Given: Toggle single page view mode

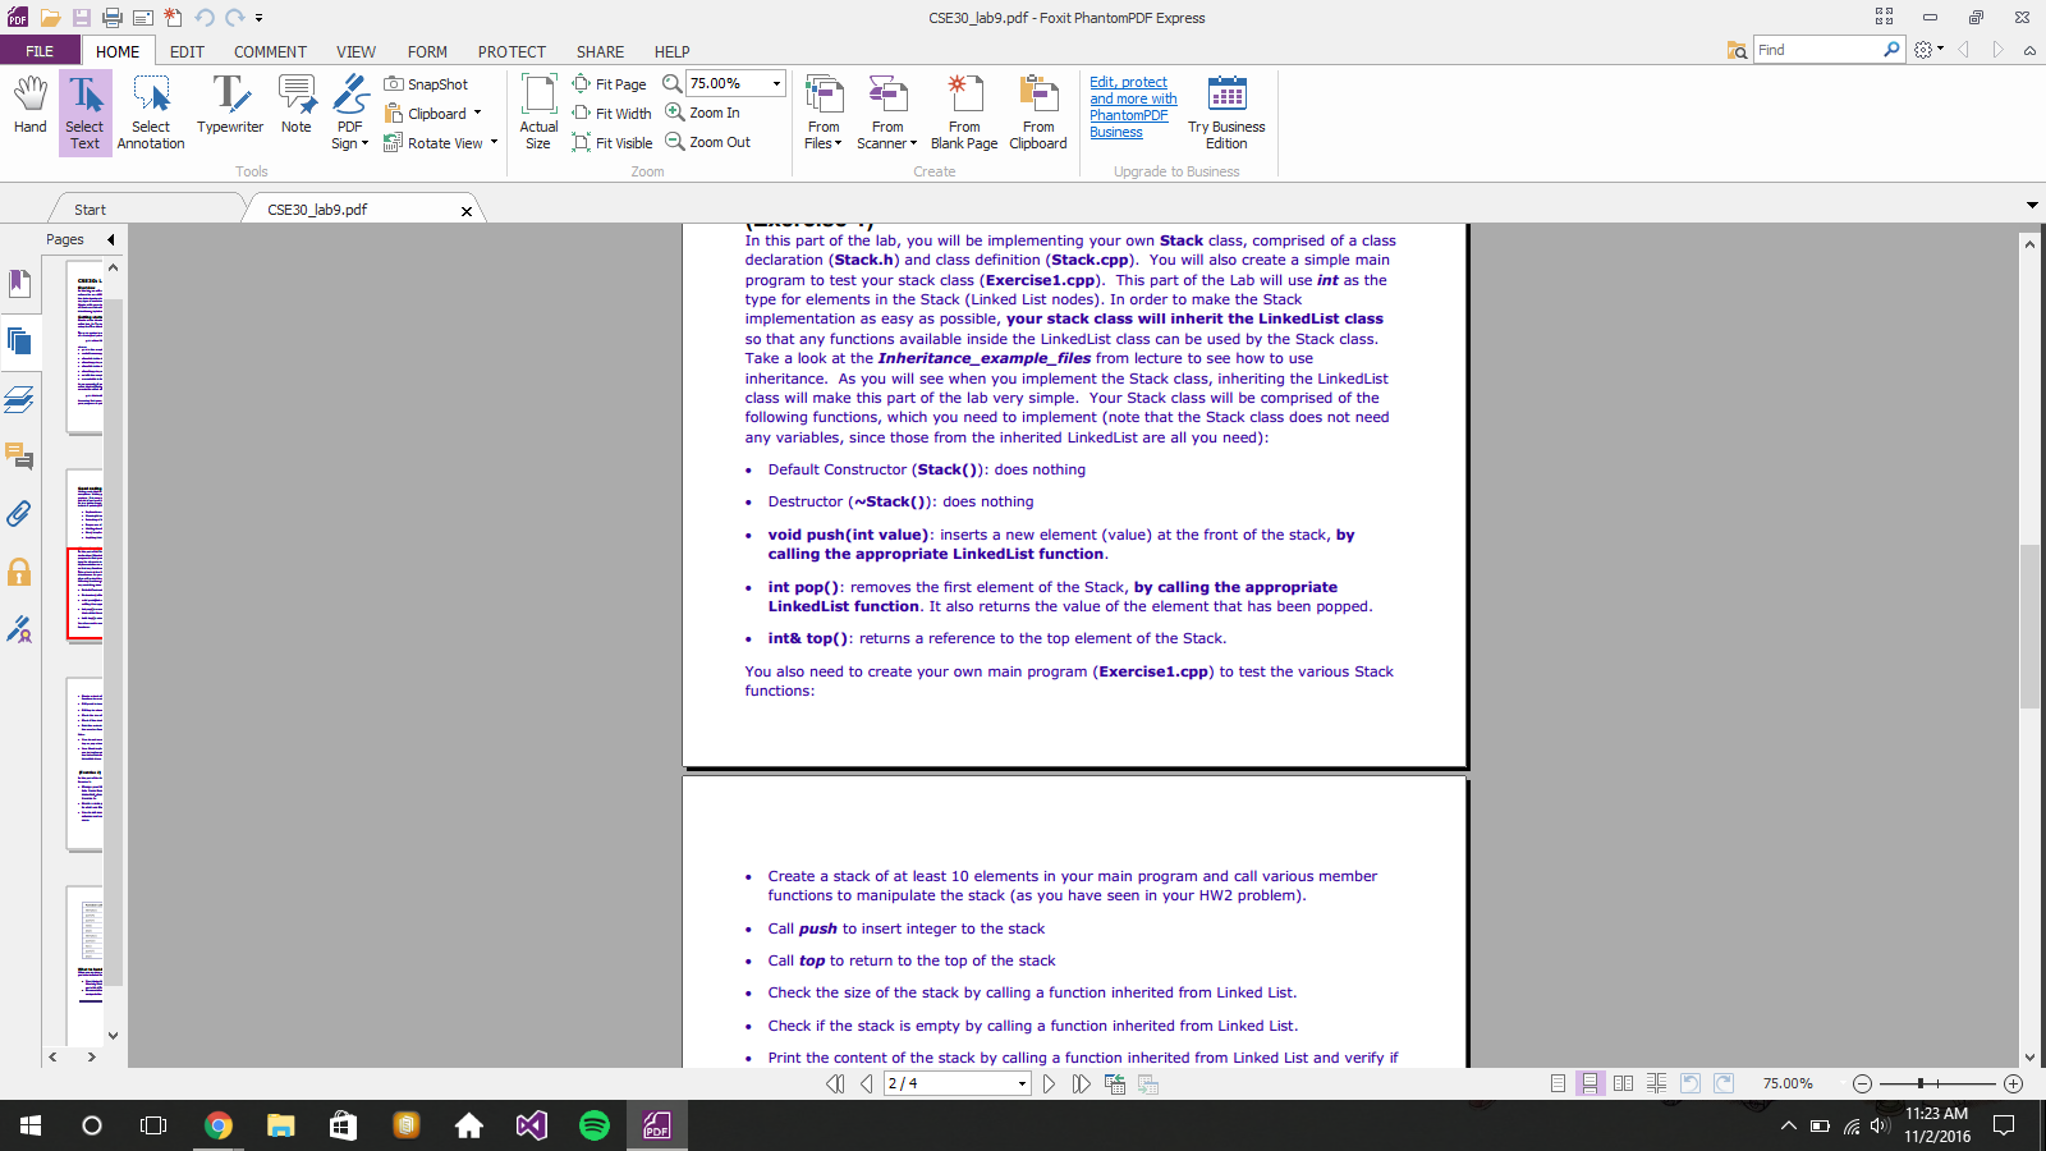Looking at the screenshot, I should [1557, 1084].
